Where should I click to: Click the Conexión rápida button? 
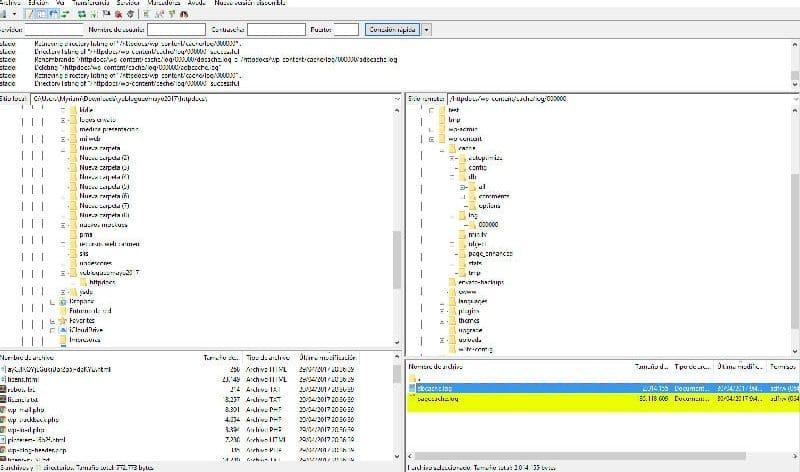click(392, 30)
